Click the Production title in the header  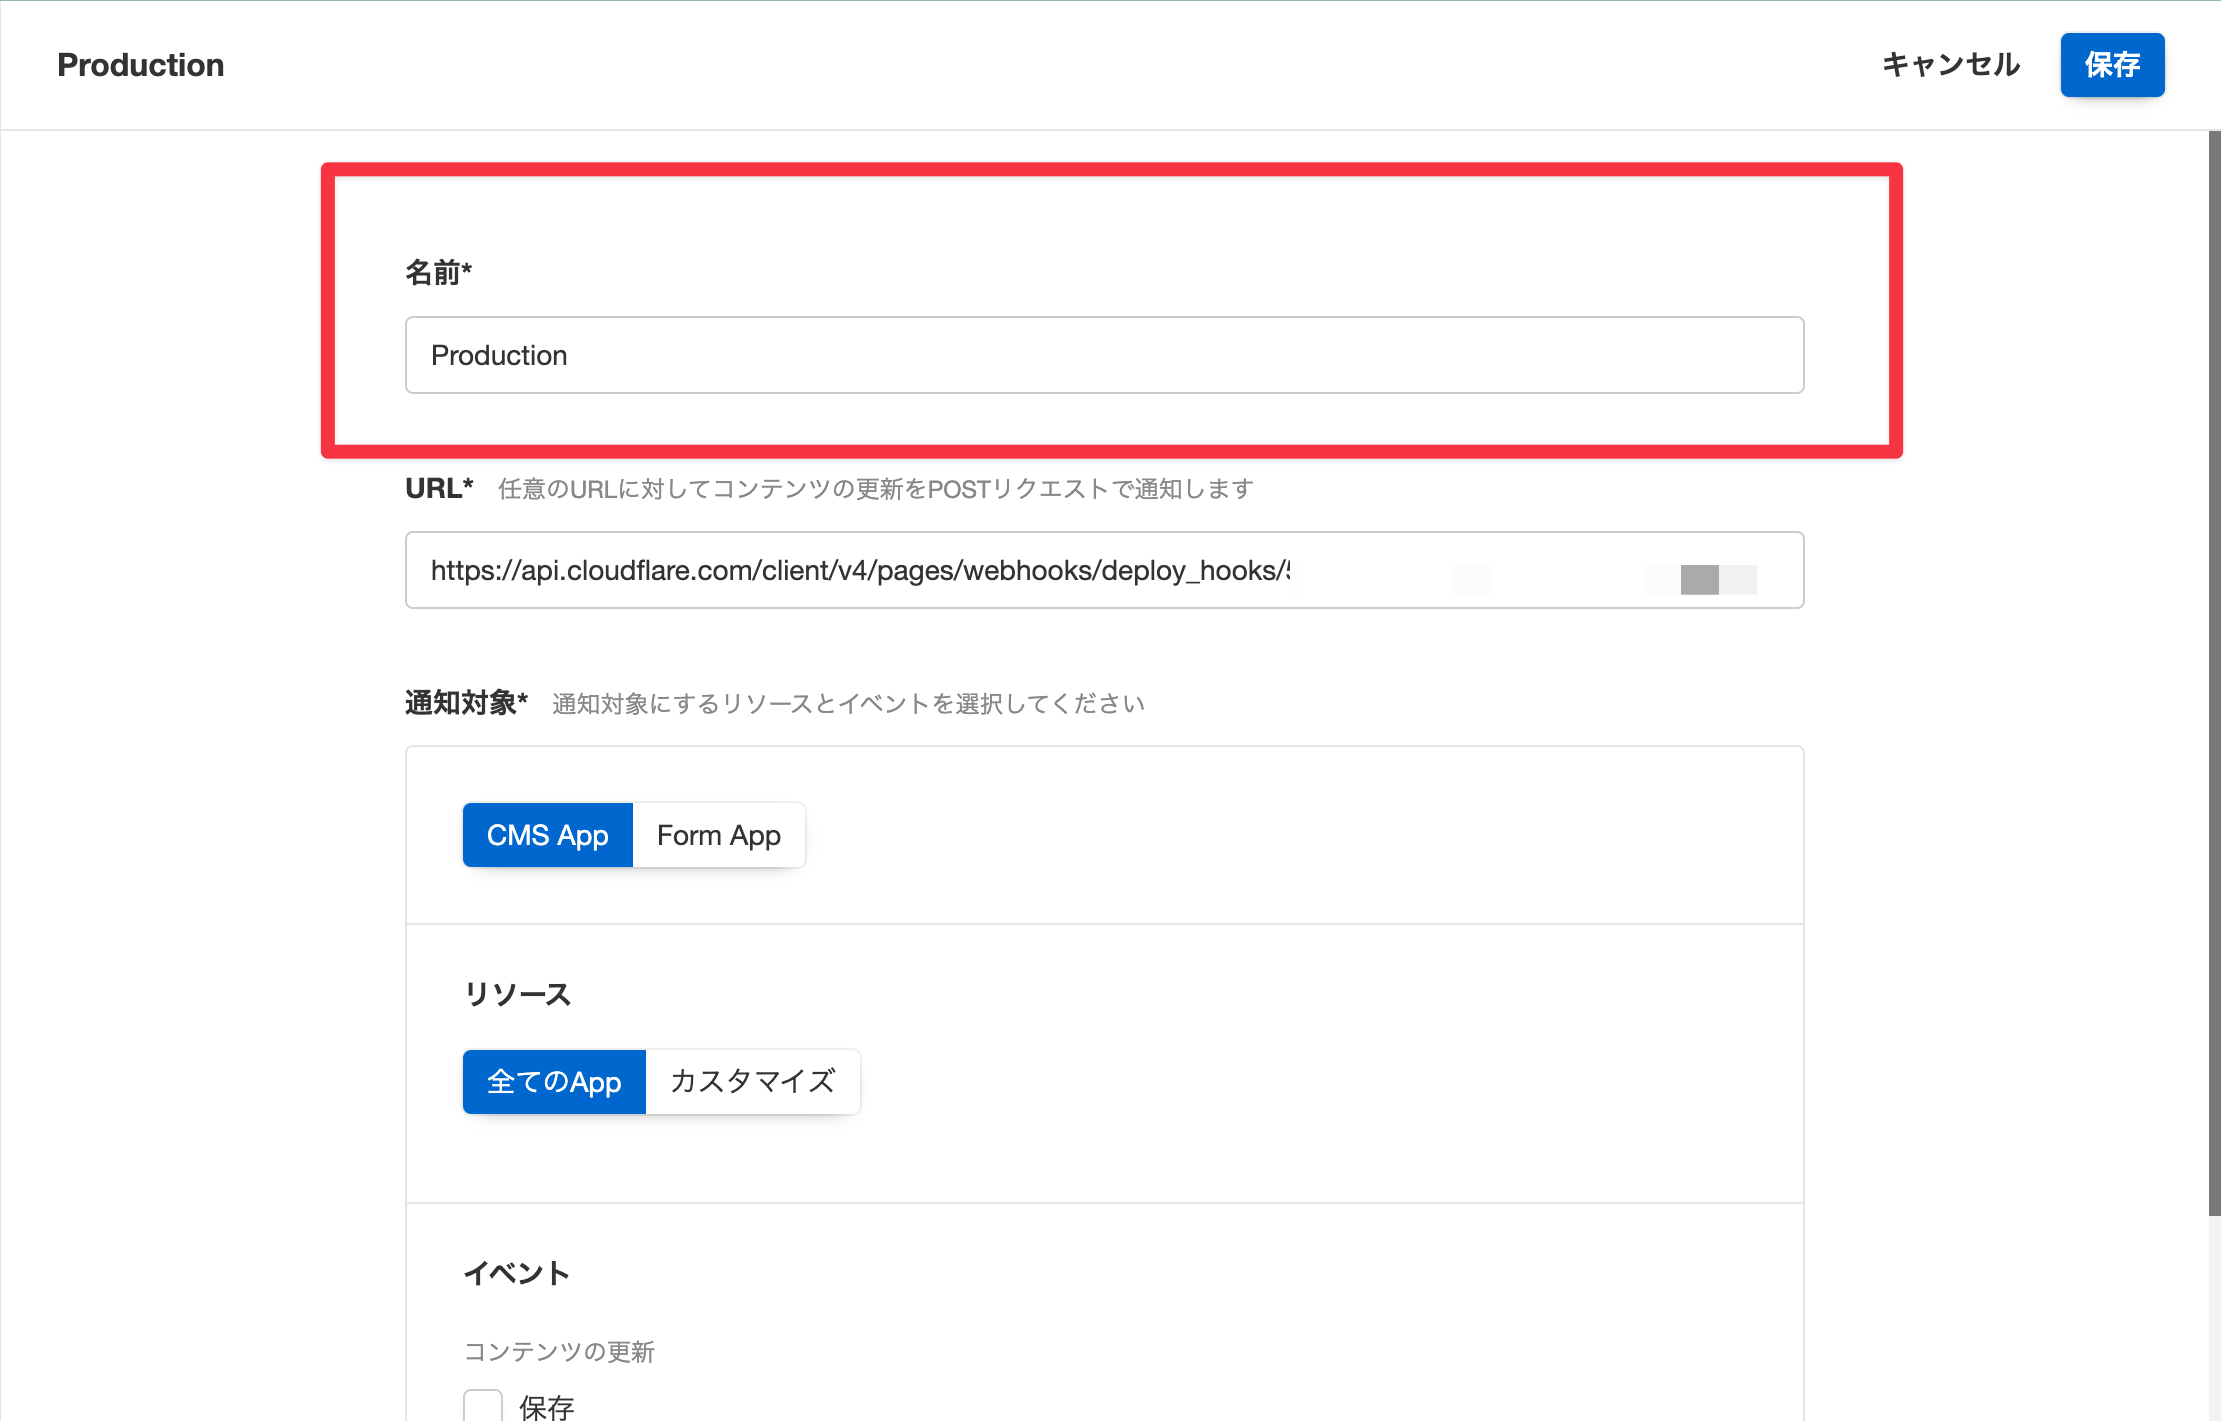coord(139,64)
